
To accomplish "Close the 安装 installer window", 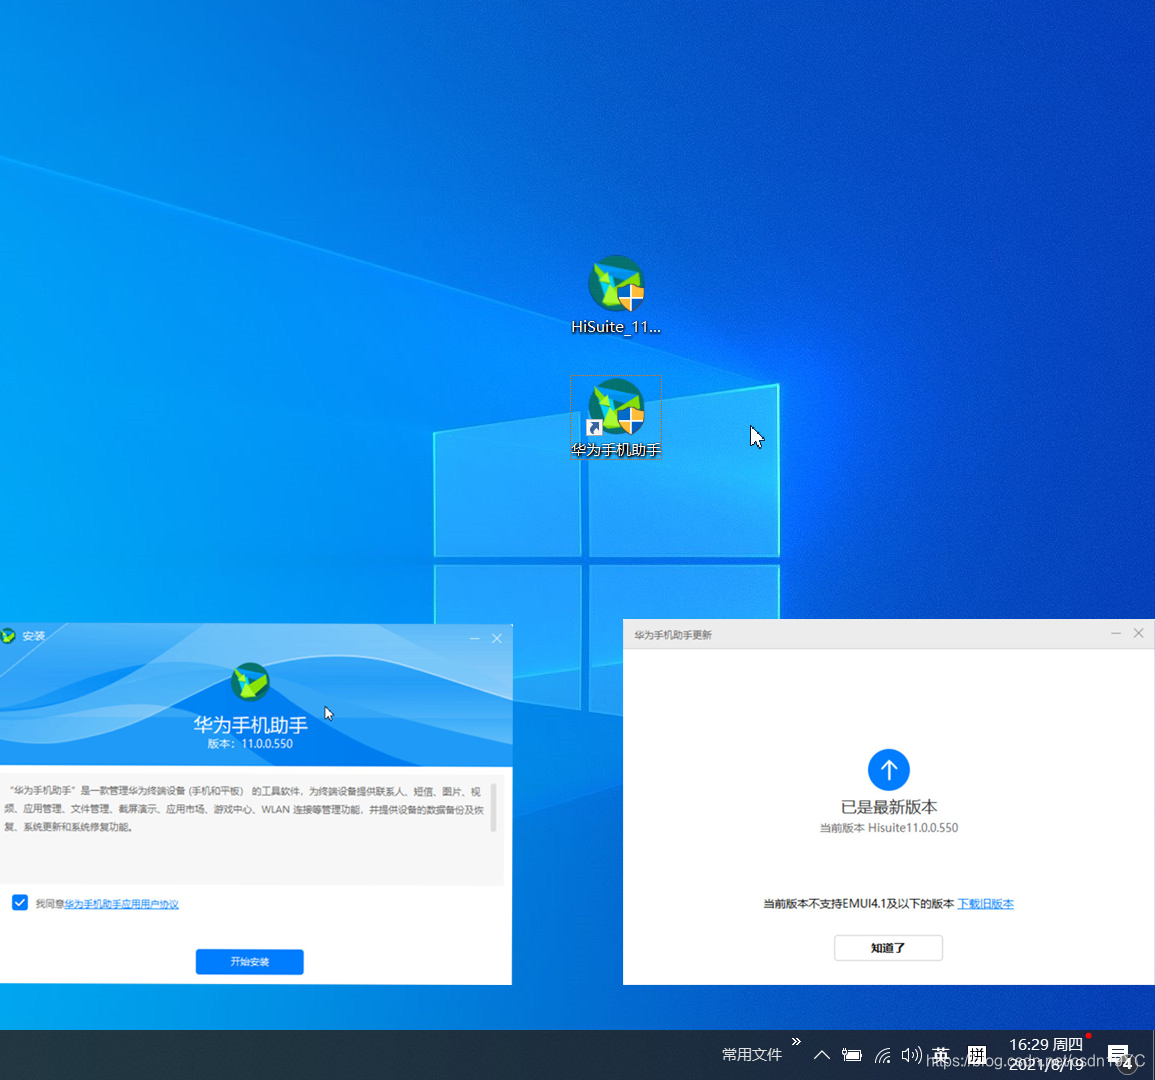I will pos(497,638).
